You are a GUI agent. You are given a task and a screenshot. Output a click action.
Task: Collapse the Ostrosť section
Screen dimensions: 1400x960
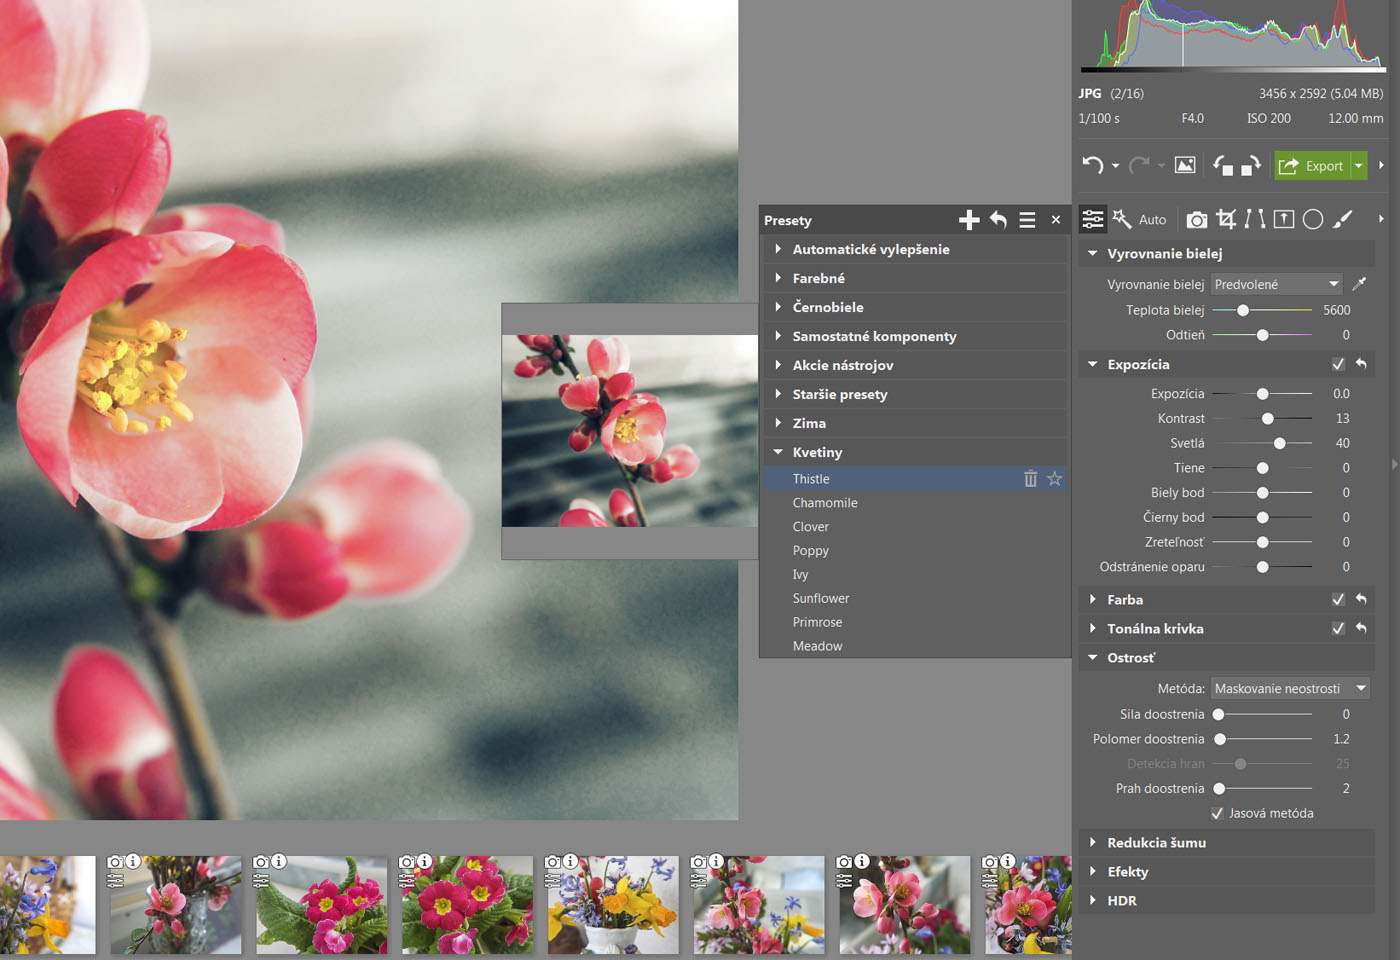1093,657
